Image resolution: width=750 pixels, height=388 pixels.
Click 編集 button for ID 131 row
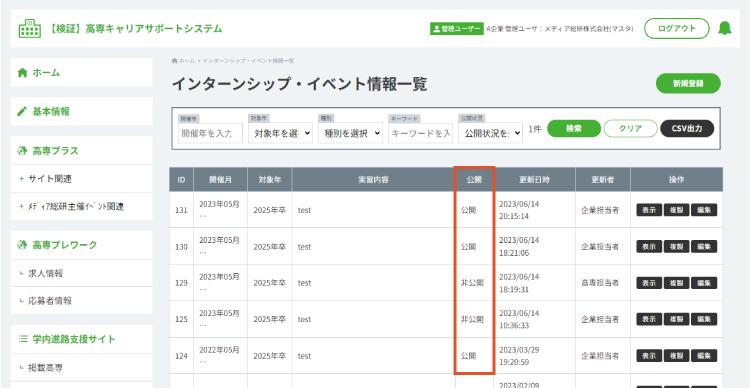click(704, 210)
